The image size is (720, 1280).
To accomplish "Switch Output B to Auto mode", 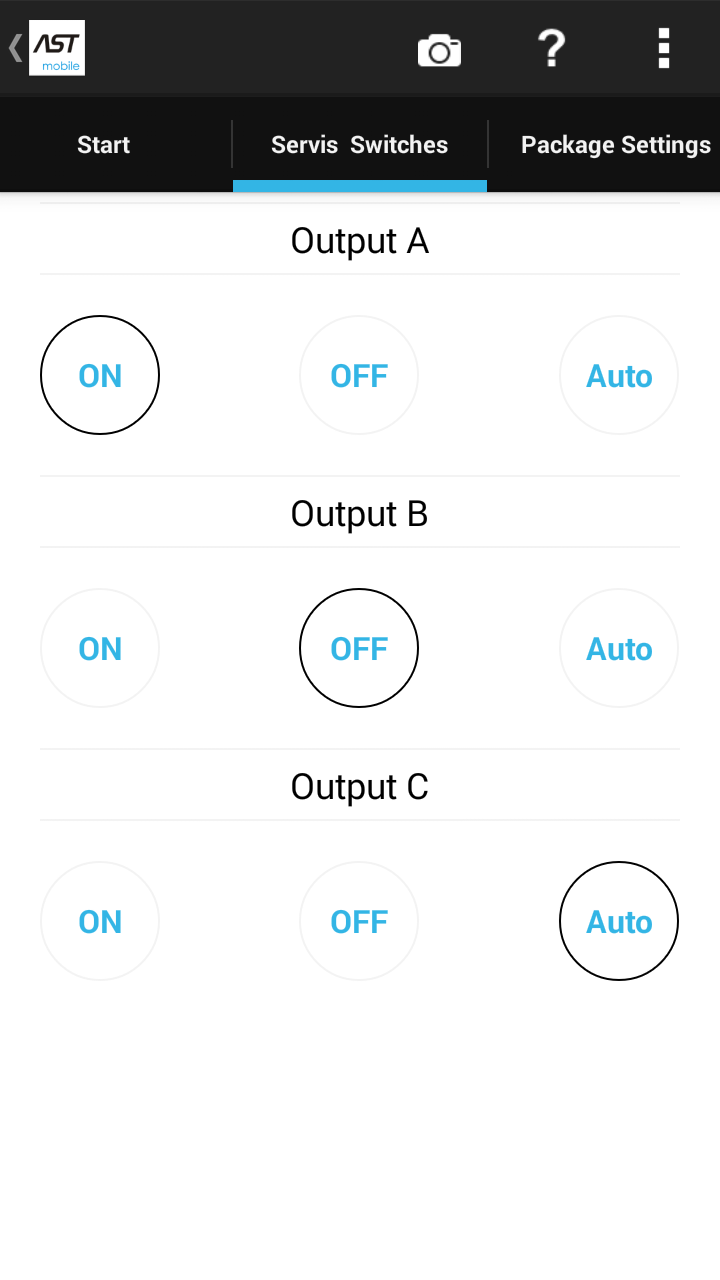I will (x=619, y=648).
